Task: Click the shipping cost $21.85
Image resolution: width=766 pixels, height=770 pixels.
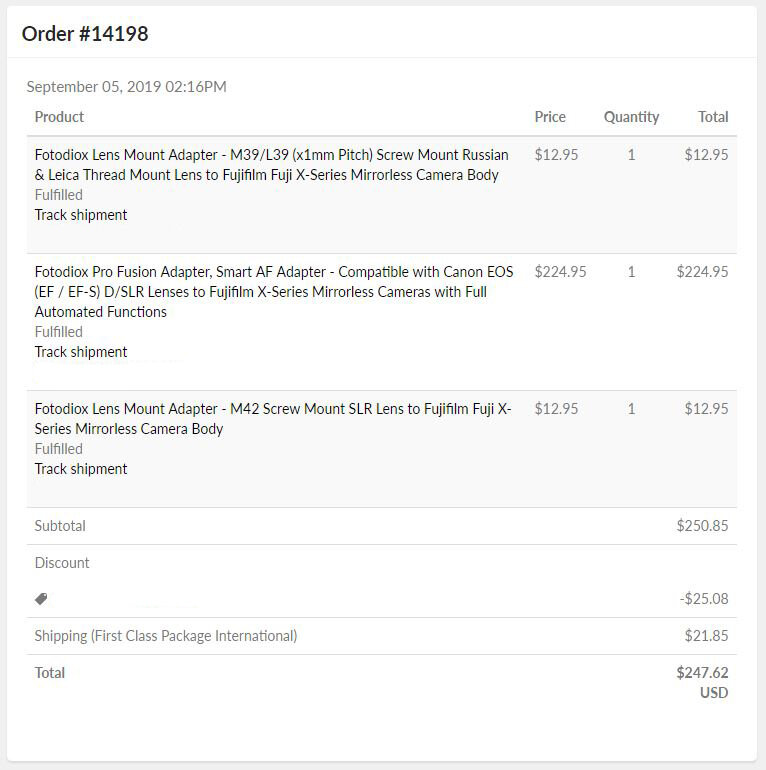Action: tap(706, 636)
